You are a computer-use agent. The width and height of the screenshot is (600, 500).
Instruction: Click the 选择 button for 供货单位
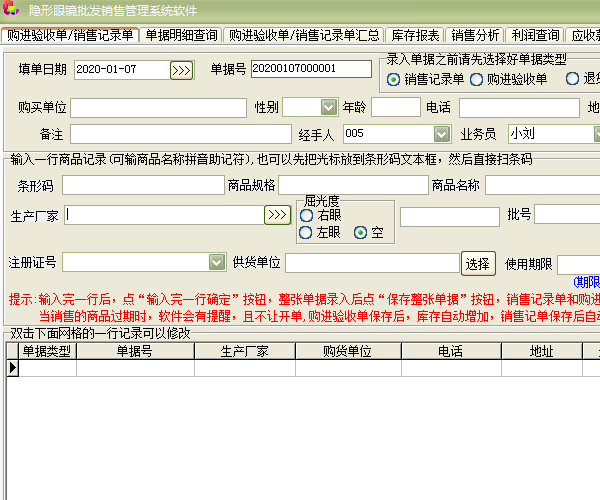478,264
